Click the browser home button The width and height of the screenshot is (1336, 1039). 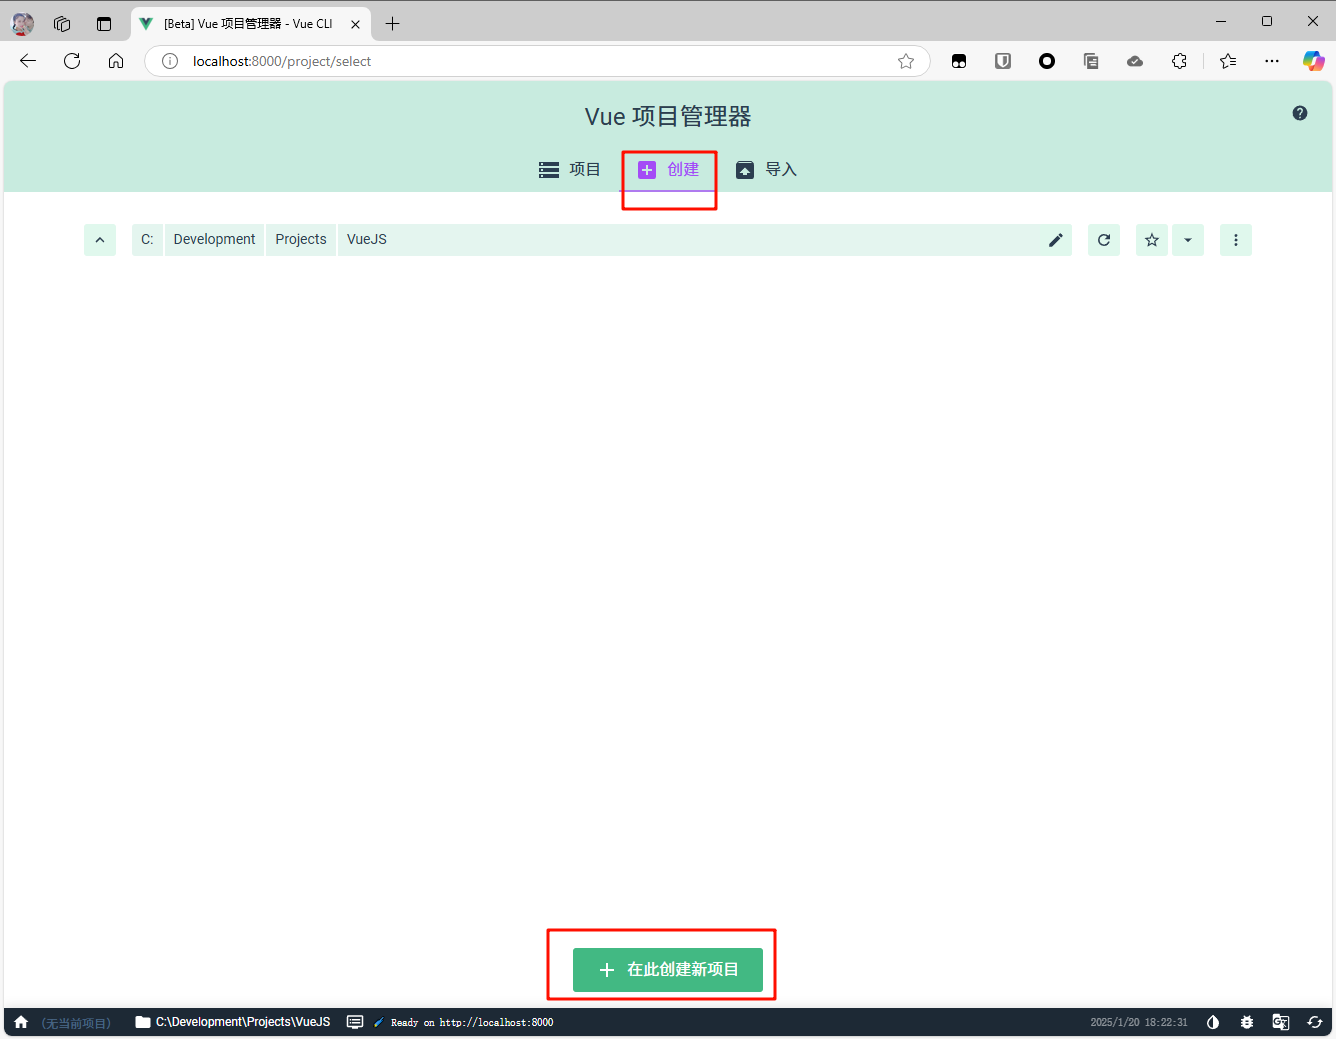click(116, 61)
